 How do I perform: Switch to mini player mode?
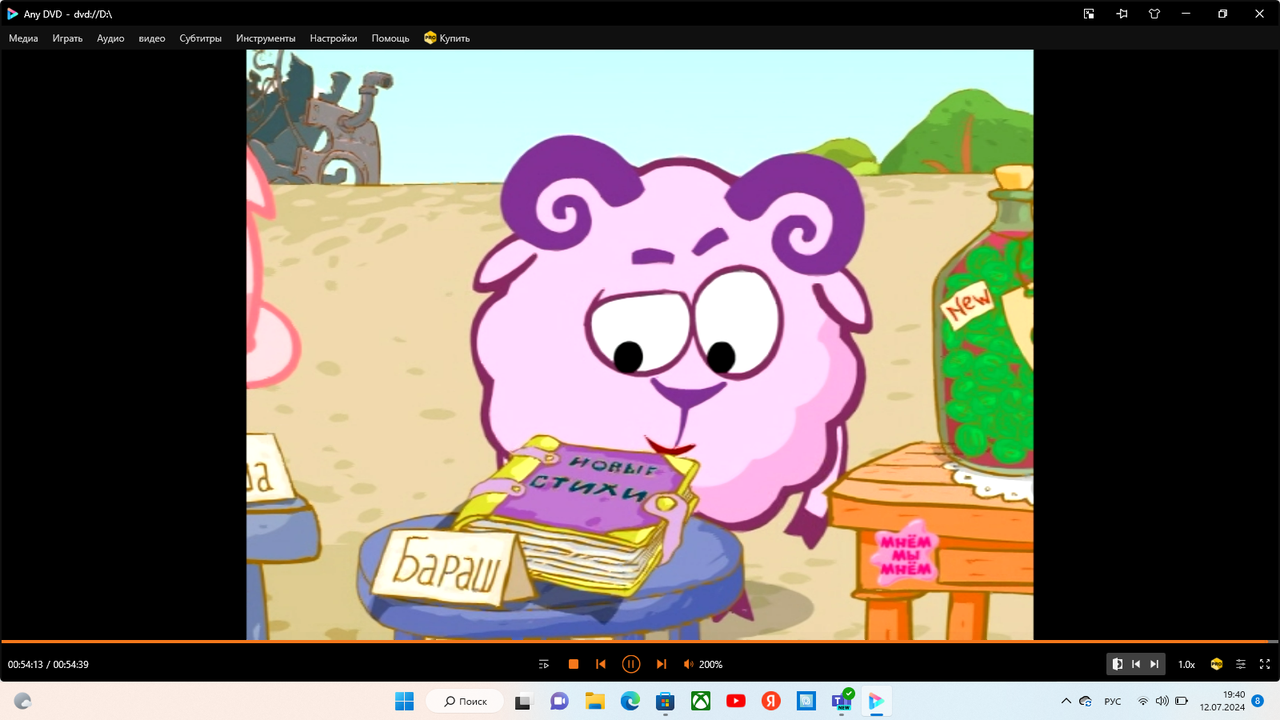click(x=1089, y=14)
